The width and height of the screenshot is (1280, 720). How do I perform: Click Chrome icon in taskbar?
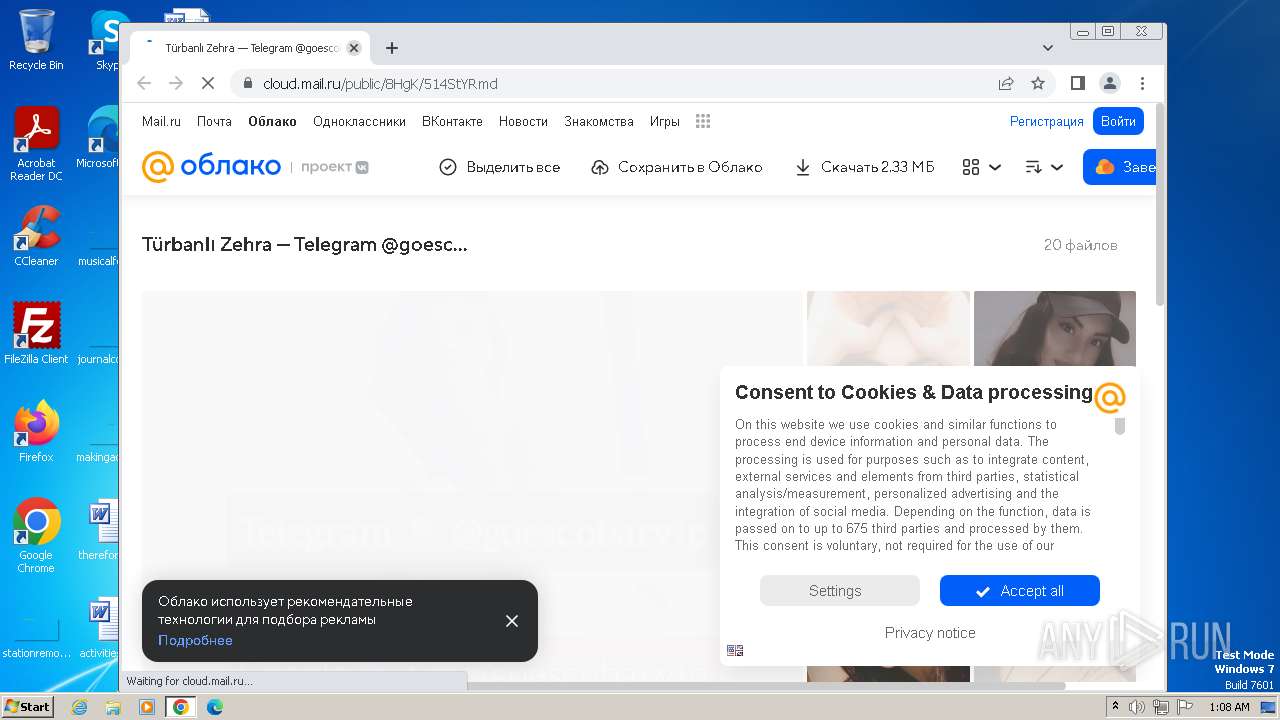[181, 707]
